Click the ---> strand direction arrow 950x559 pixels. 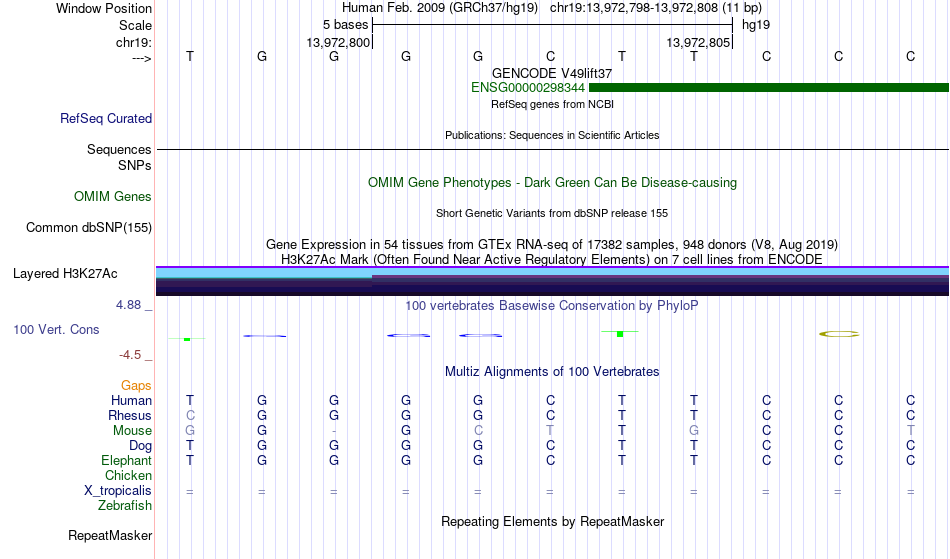coord(141,58)
